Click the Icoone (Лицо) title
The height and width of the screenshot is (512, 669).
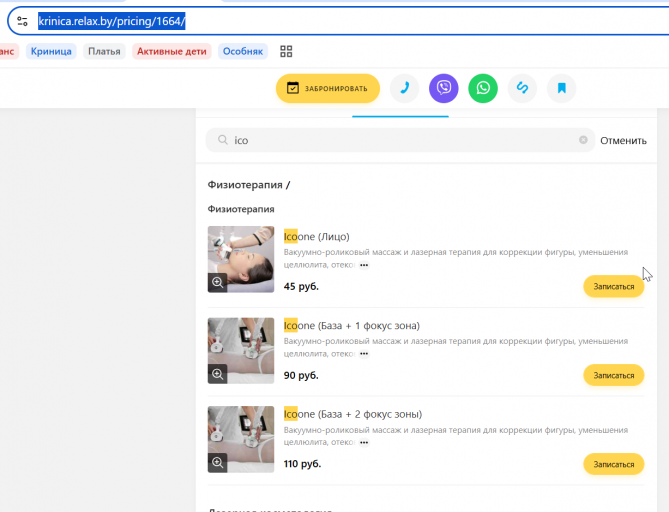[x=317, y=236]
